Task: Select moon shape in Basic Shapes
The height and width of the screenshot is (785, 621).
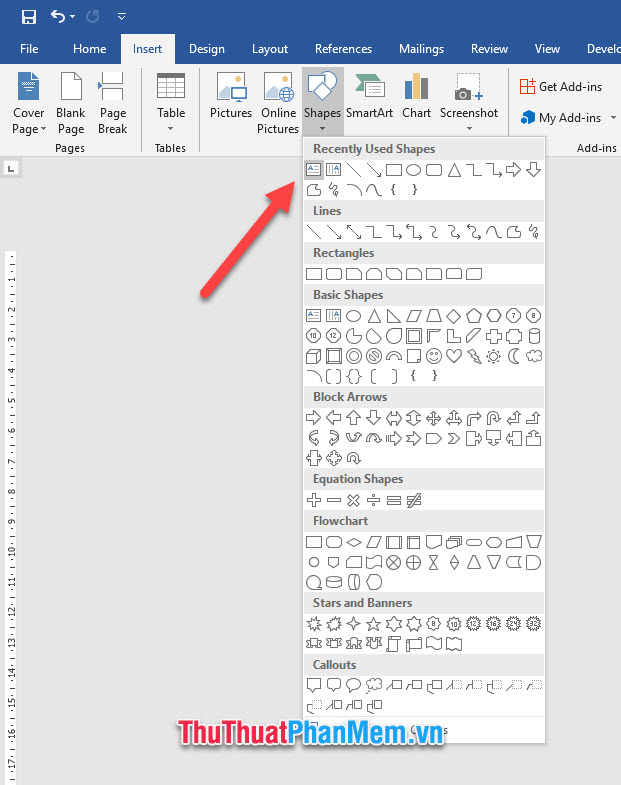Action: pos(514,356)
